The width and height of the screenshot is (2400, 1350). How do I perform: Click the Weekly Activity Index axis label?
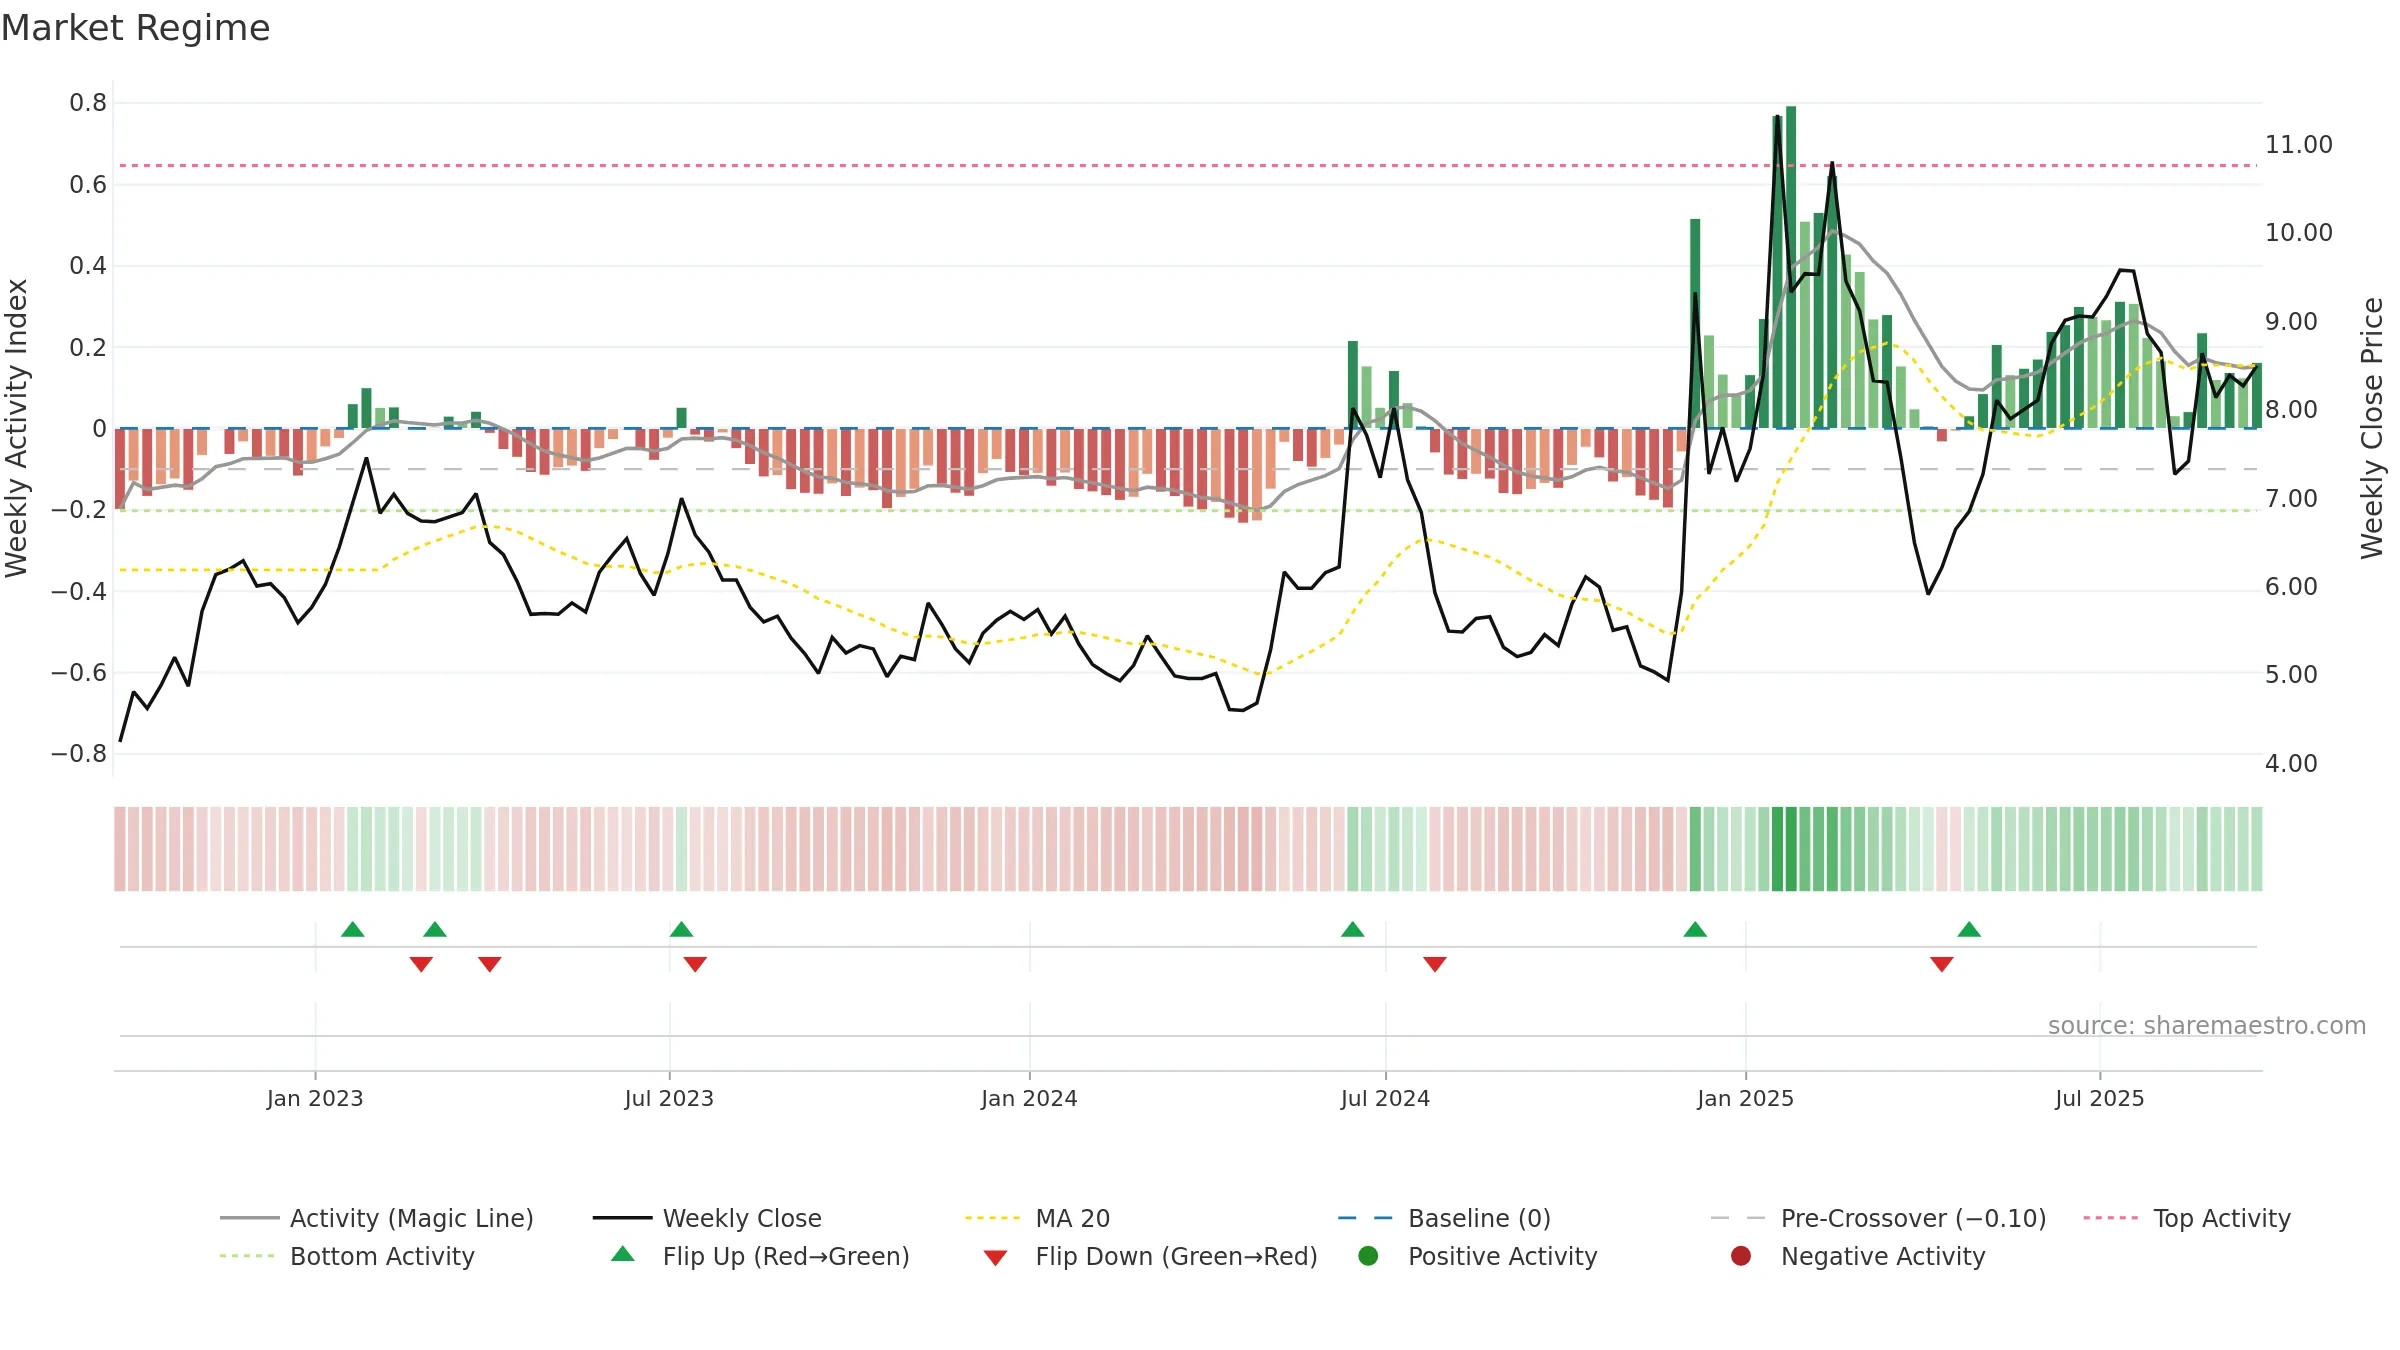(17, 428)
